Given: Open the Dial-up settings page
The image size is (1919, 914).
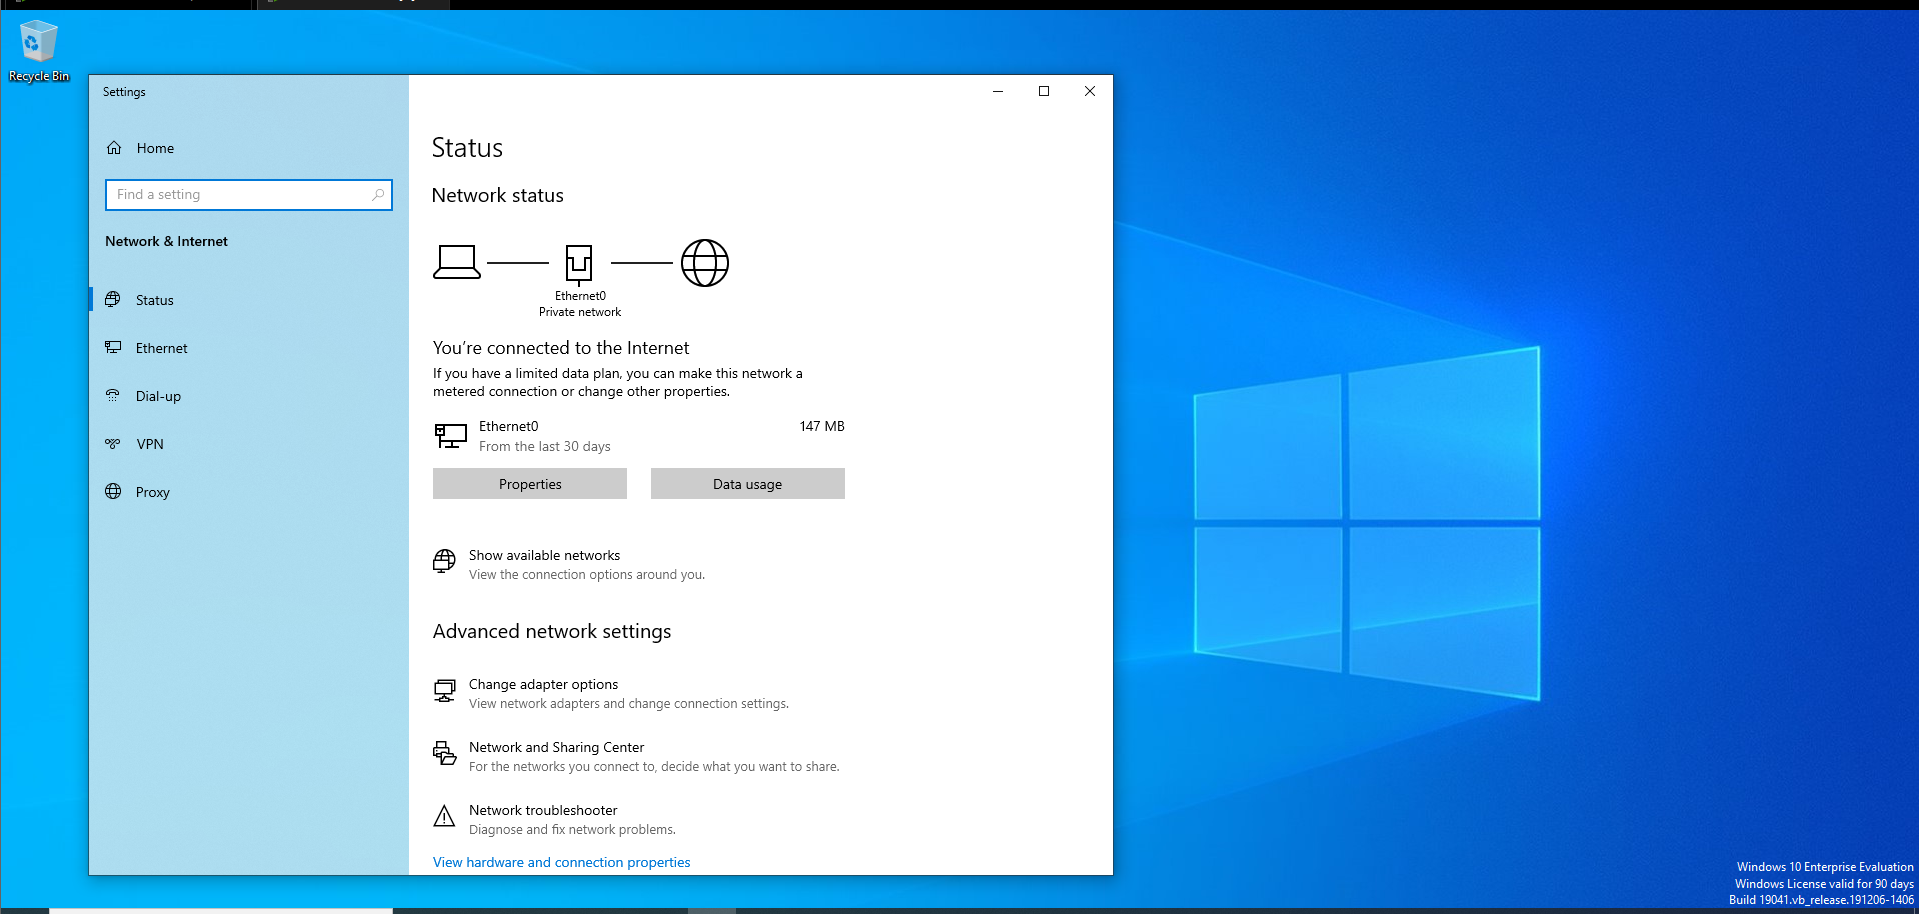Looking at the screenshot, I should (x=158, y=396).
